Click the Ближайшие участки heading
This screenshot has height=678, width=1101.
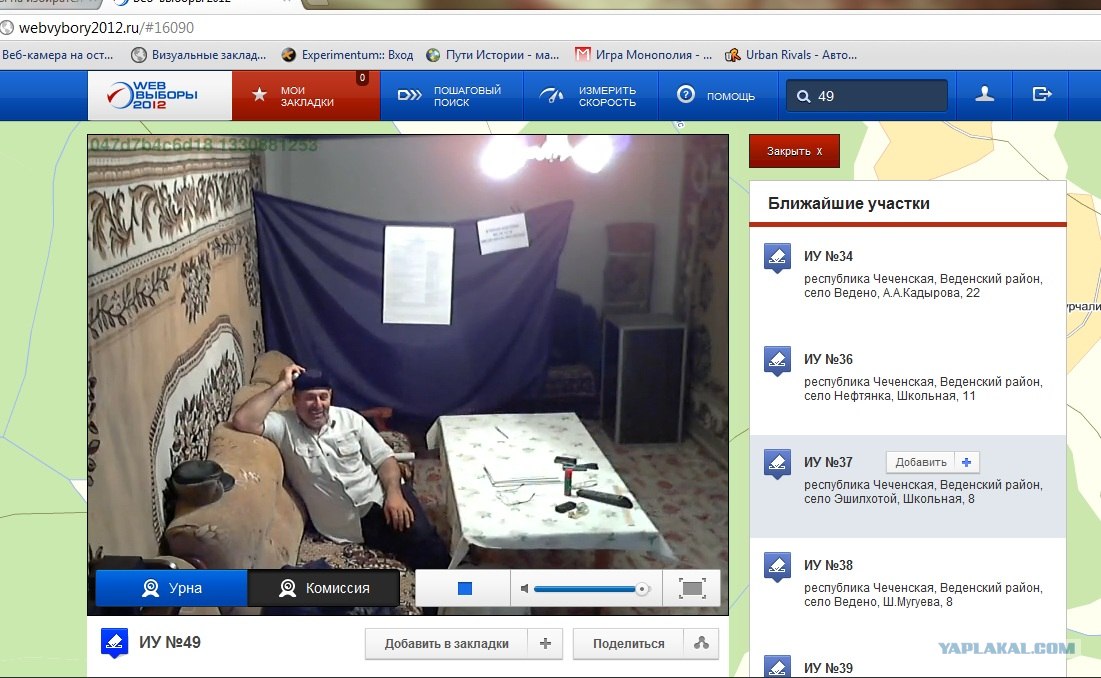click(848, 204)
